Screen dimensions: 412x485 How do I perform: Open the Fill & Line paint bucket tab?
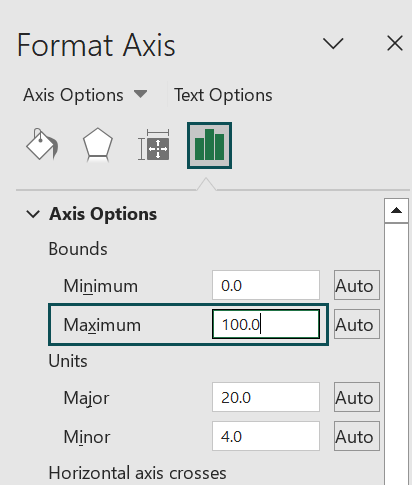[42, 145]
